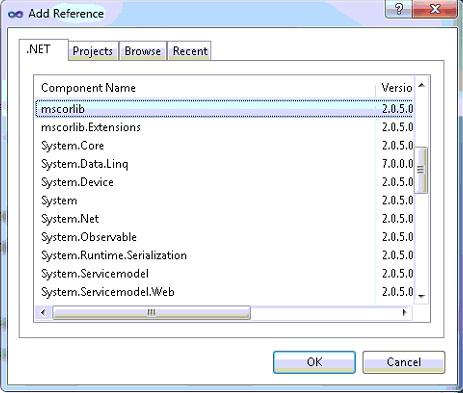
Task: Click the Help question mark button
Action: tap(399, 9)
